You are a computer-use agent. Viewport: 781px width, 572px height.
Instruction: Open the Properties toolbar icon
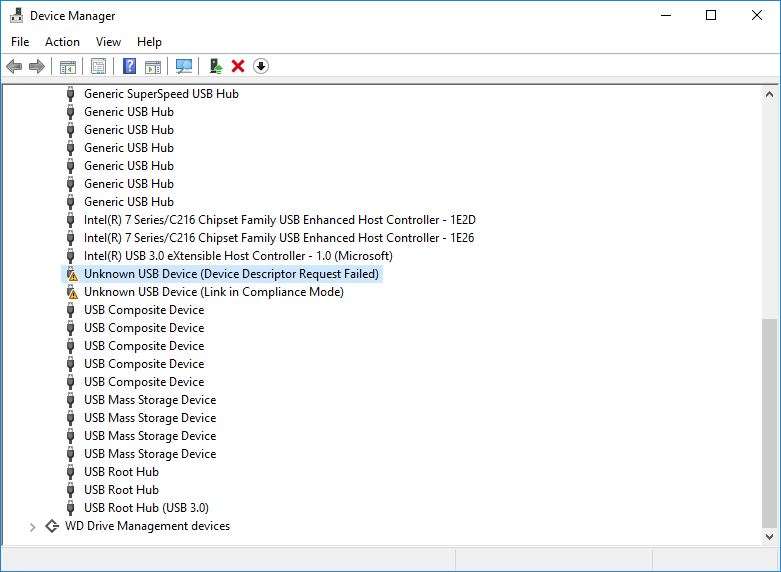click(x=99, y=66)
